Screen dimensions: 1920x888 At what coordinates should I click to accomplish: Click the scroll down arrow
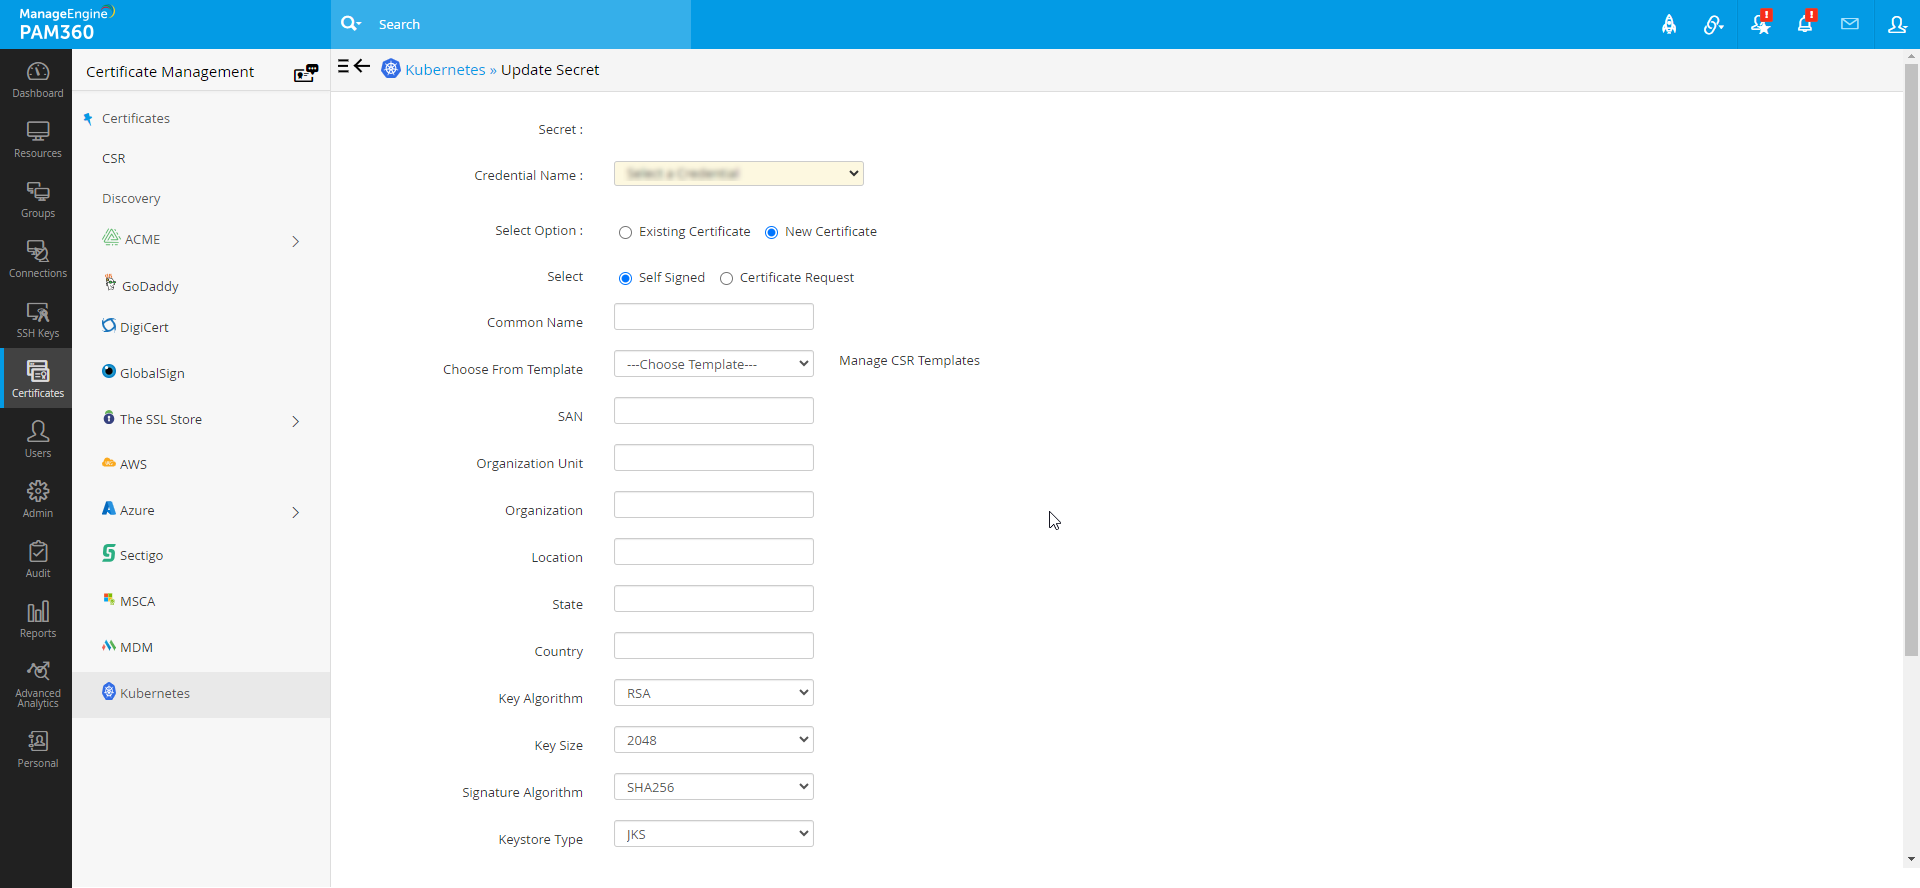click(1911, 859)
